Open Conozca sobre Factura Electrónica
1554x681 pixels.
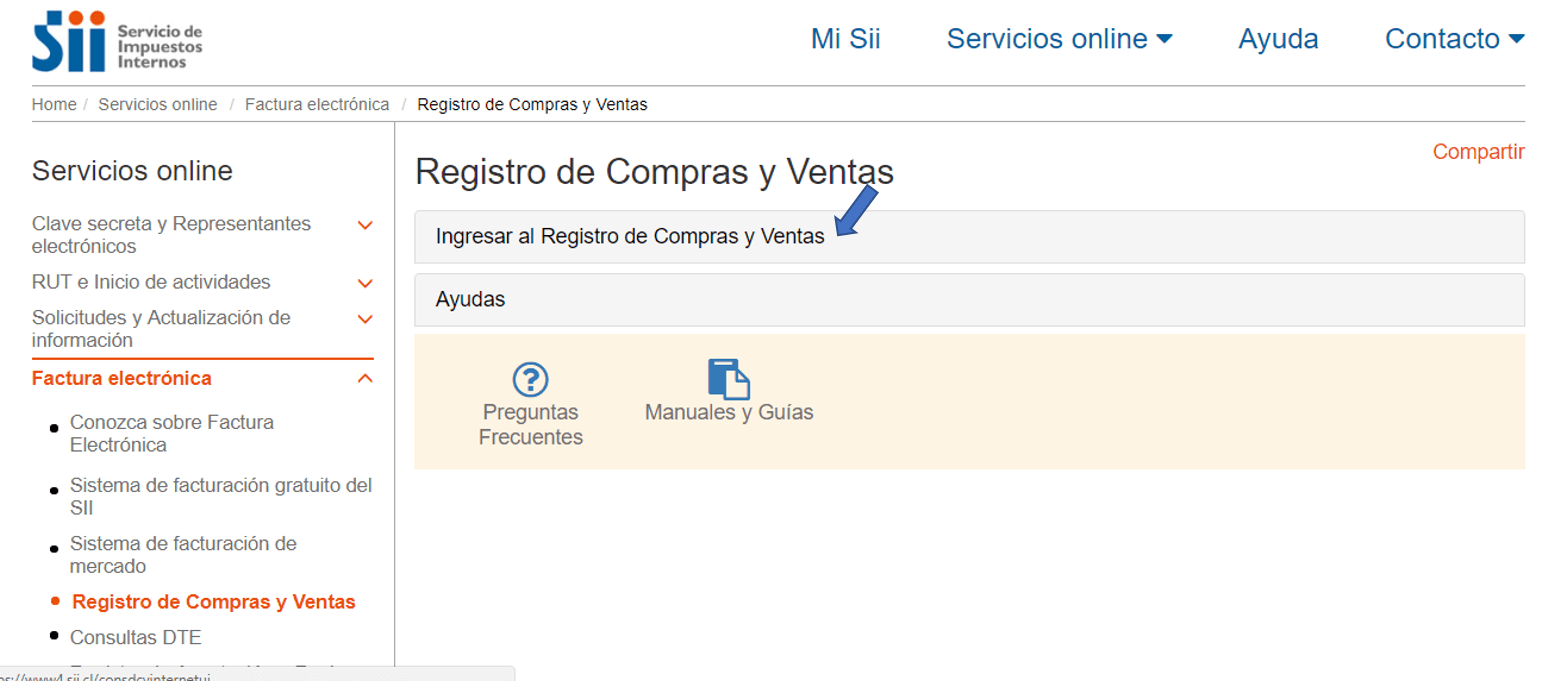click(172, 433)
